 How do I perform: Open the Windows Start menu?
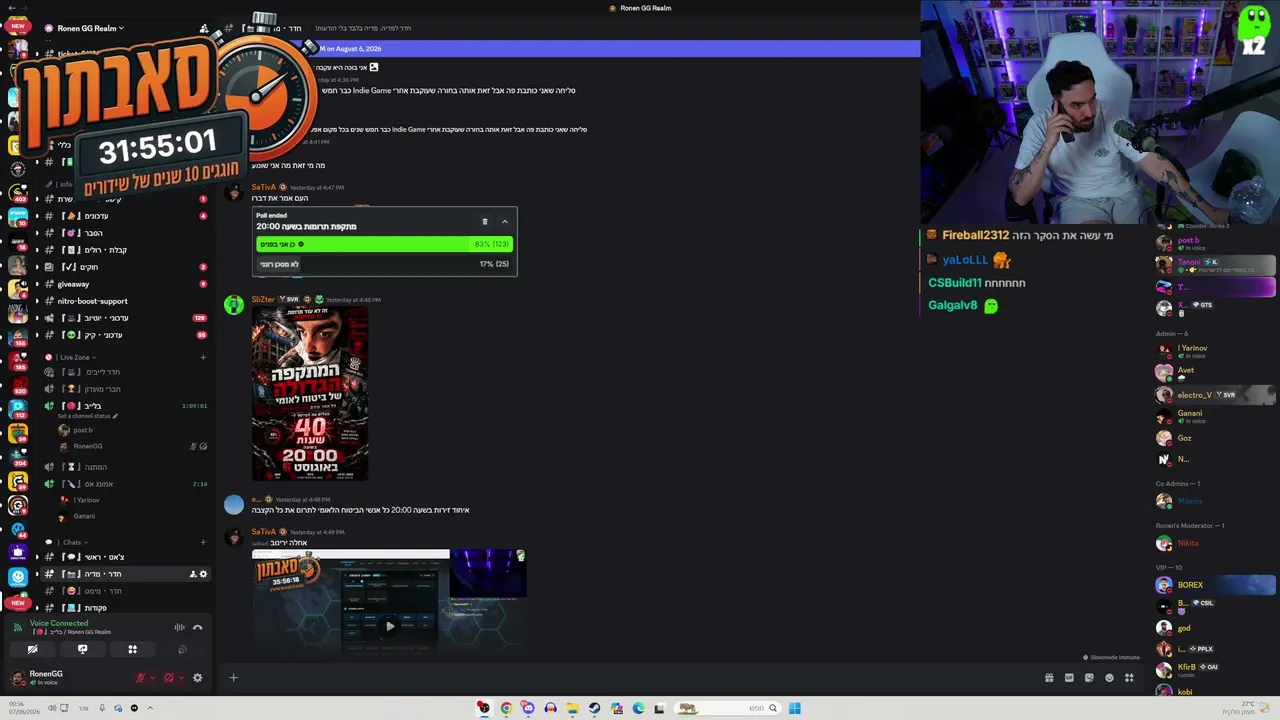794,708
